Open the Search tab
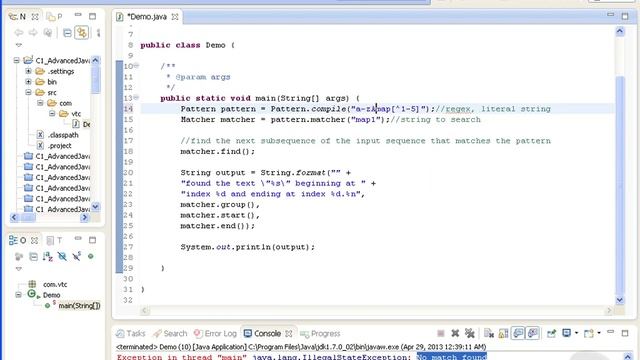This screenshot has height=360, width=640. pos(170,333)
